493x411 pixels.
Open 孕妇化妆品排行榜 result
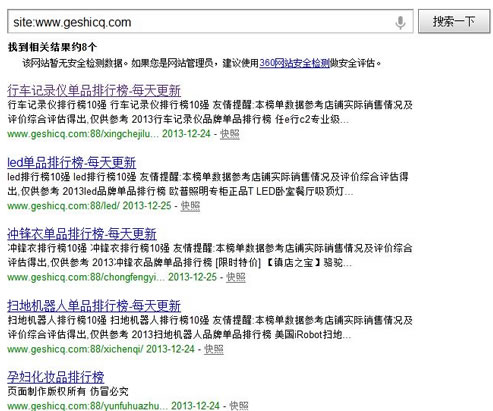pyautogui.click(x=56, y=377)
